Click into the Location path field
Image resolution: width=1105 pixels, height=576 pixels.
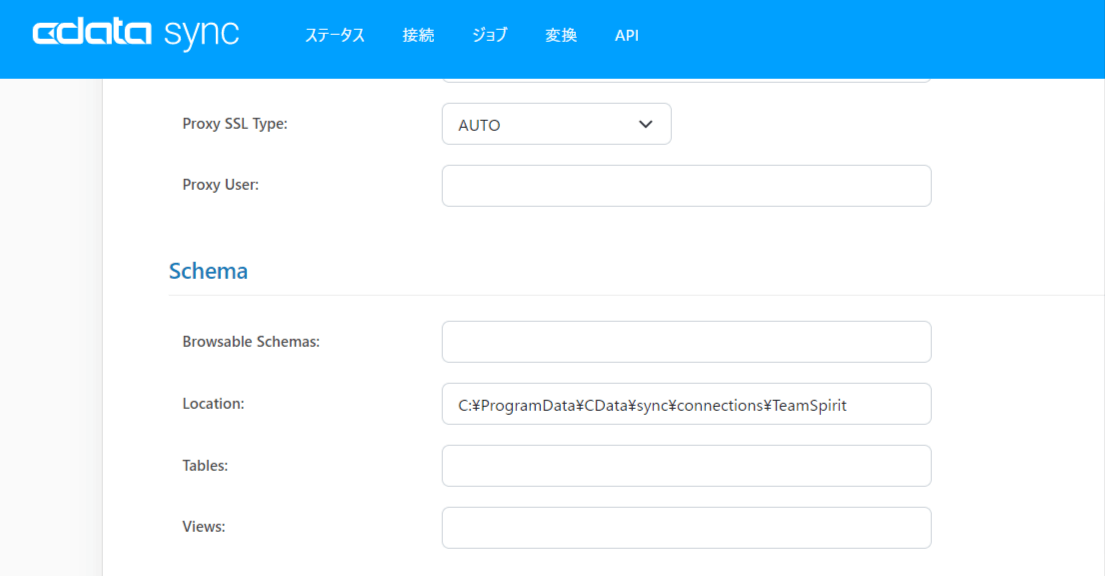point(686,404)
